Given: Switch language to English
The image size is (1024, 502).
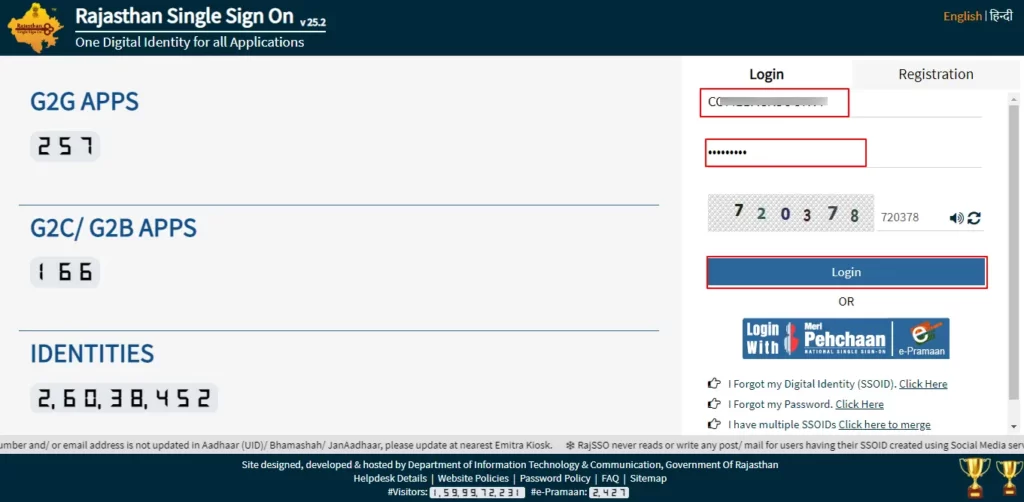Looking at the screenshot, I should tap(962, 16).
